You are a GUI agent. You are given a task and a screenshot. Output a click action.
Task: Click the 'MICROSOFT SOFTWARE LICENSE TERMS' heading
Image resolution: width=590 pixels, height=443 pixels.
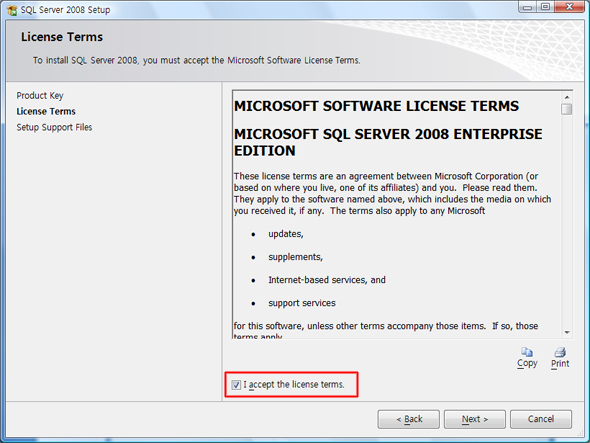[x=376, y=106]
